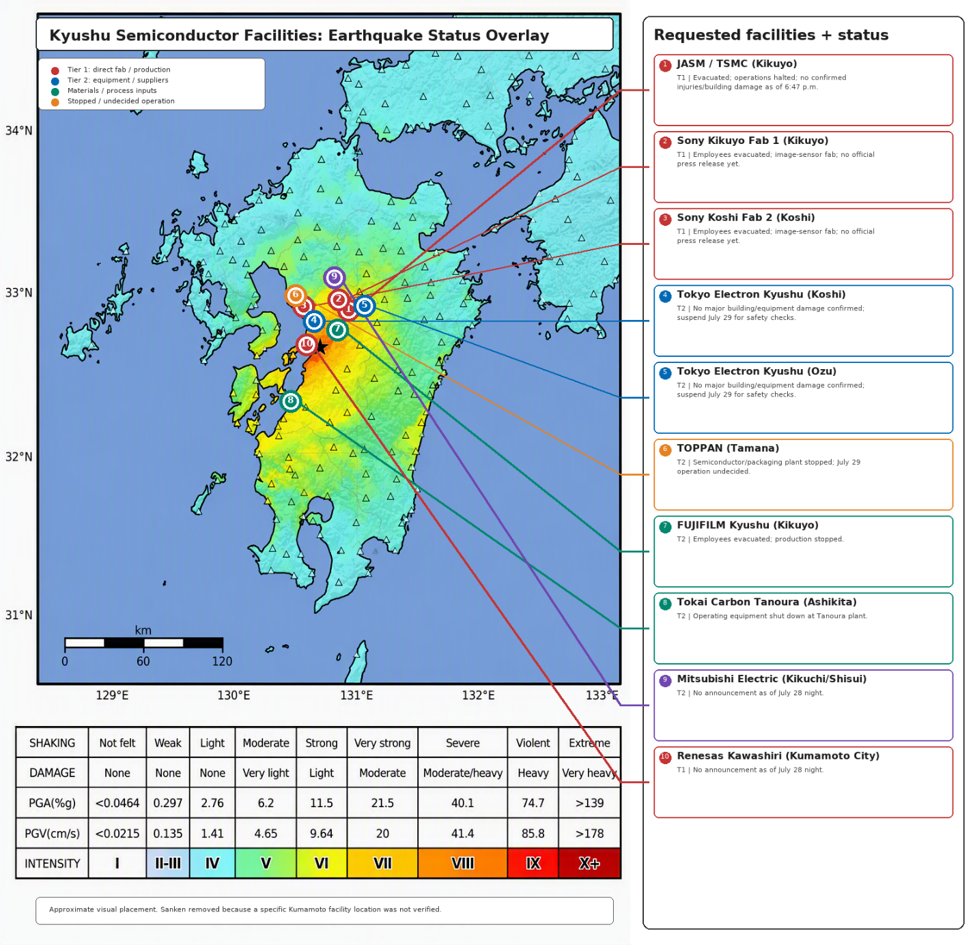The image size is (975, 945).
Task: Click badge 3 on the Sony Koshi Fab 2 card
Action: [665, 219]
